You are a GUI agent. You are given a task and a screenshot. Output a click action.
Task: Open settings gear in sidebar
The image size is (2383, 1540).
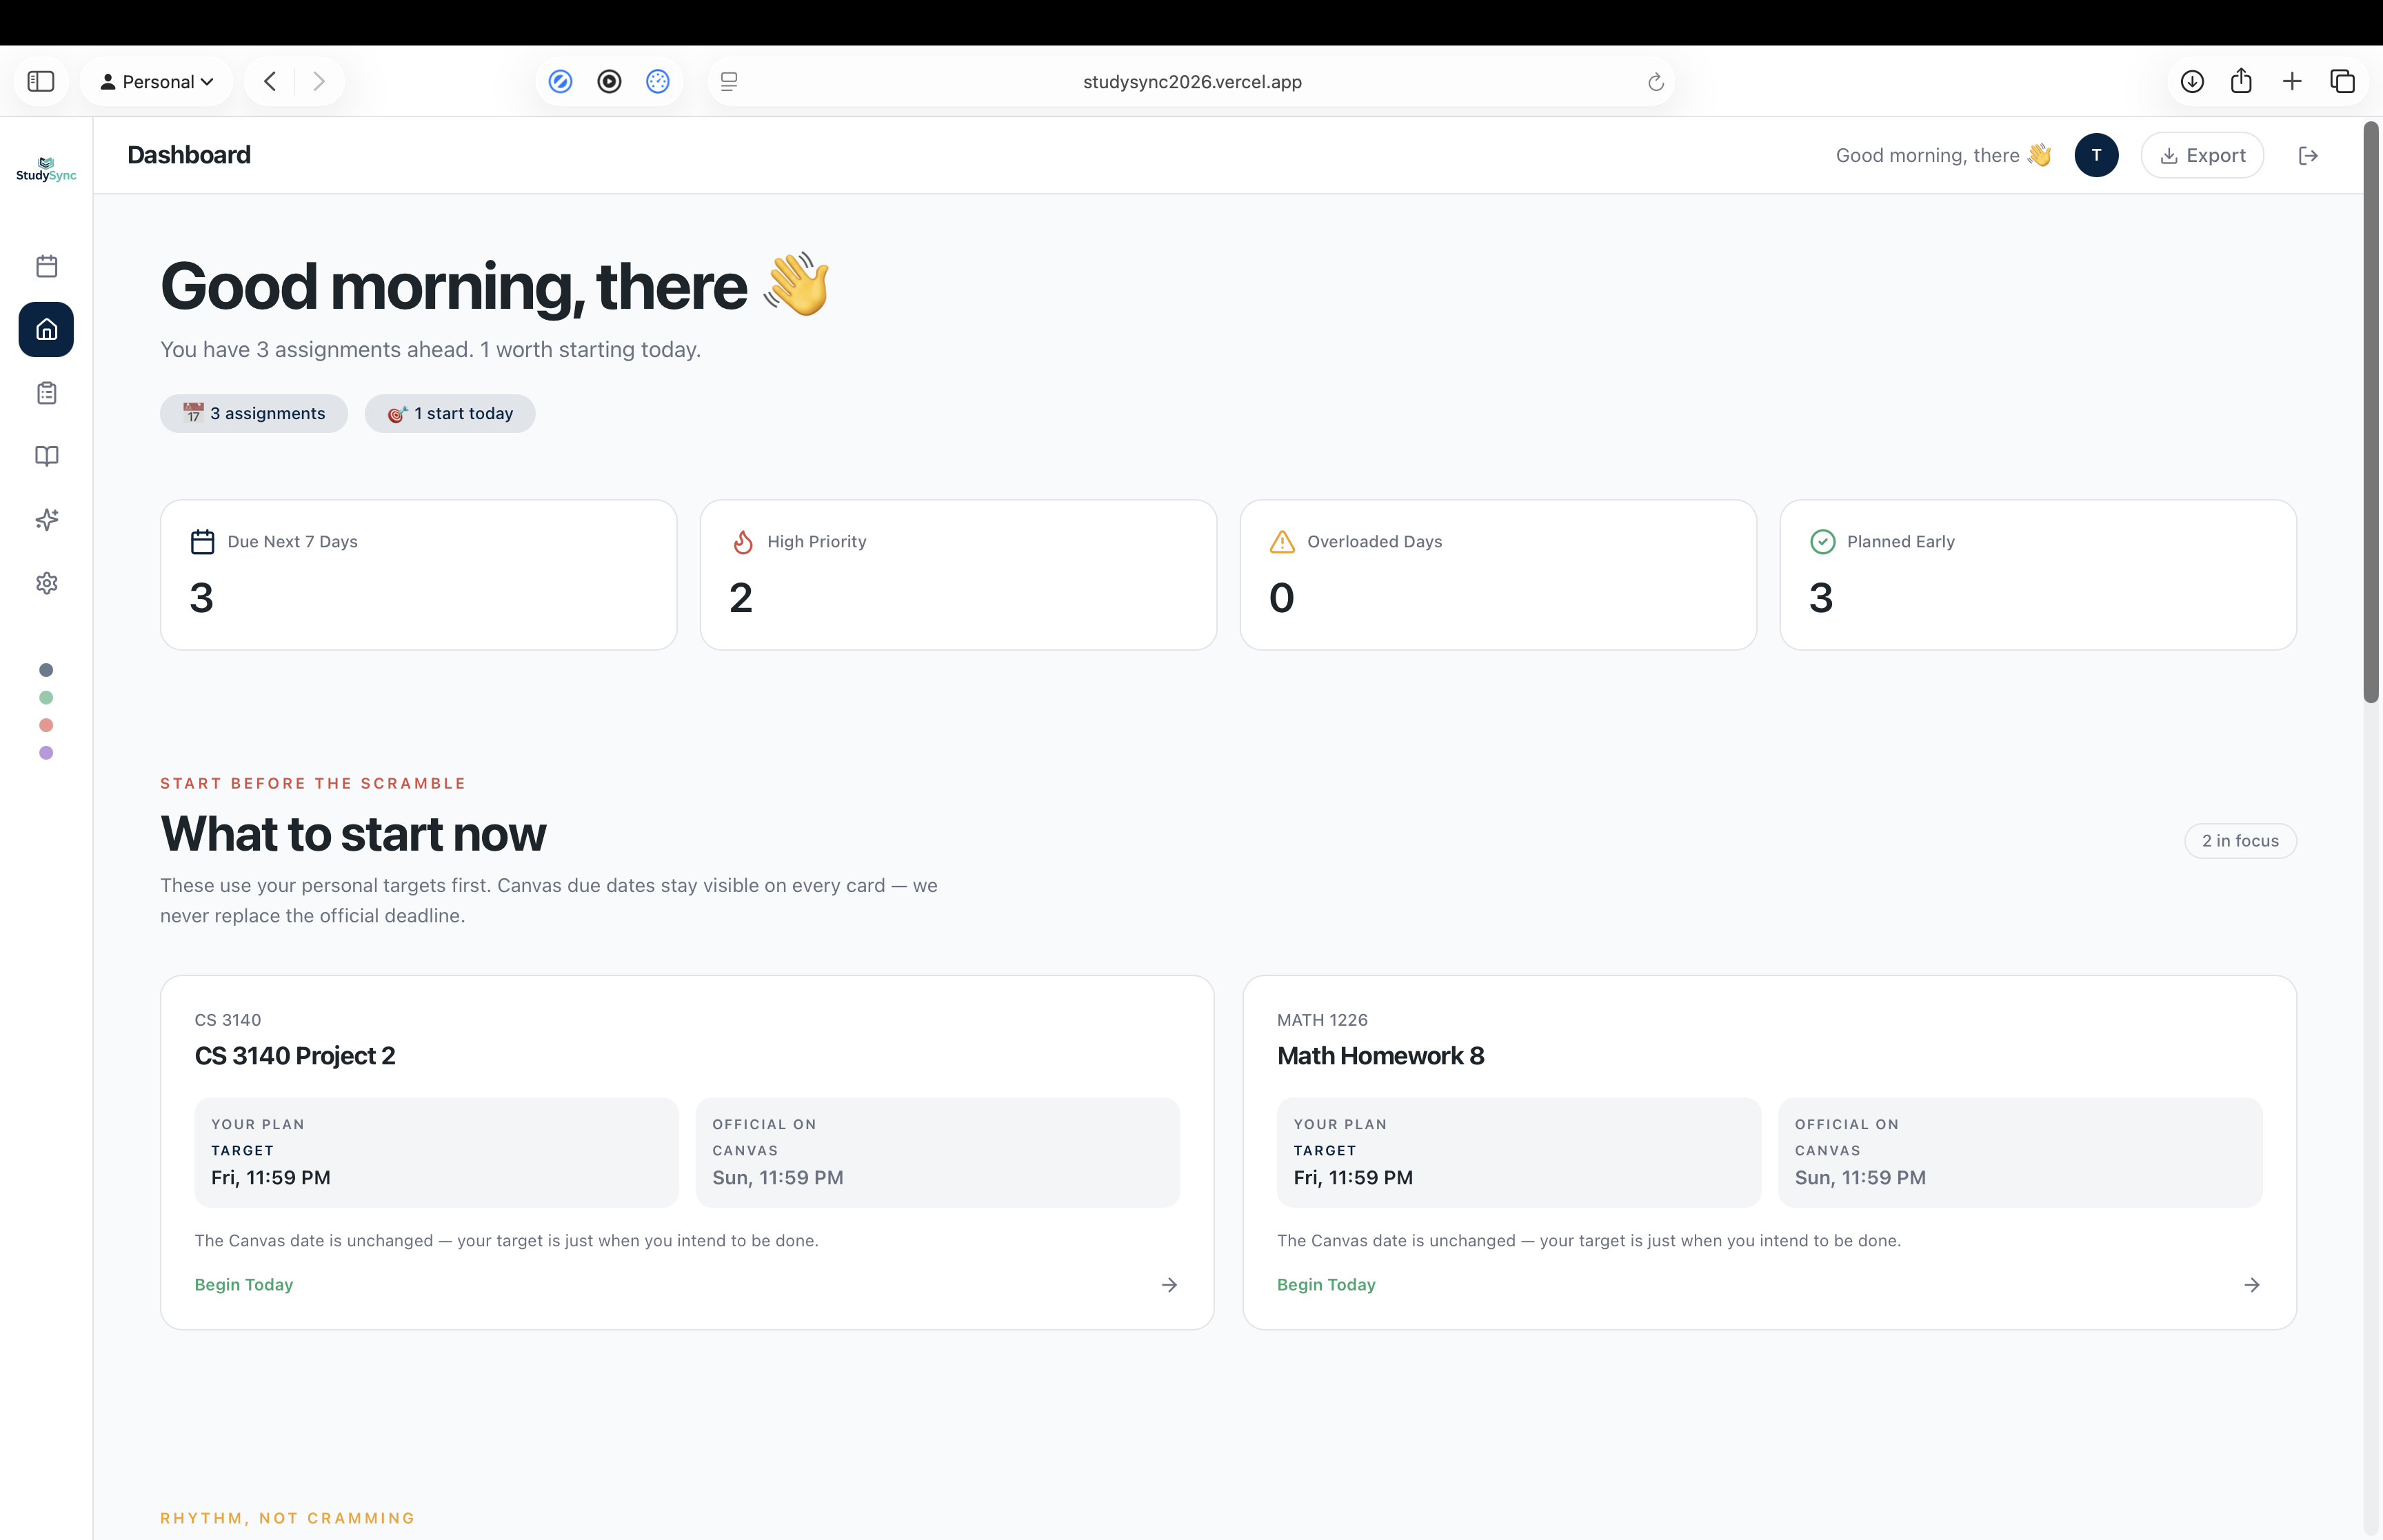click(x=46, y=583)
